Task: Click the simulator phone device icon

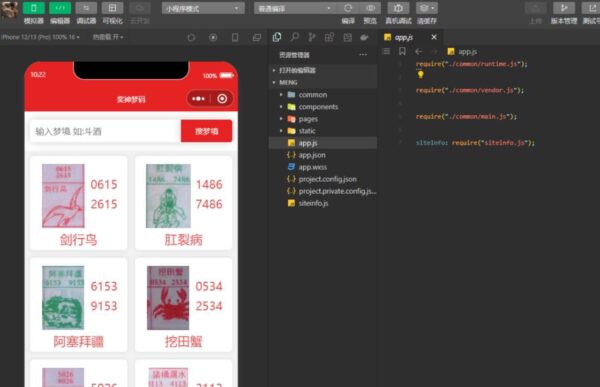Action: pos(235,38)
